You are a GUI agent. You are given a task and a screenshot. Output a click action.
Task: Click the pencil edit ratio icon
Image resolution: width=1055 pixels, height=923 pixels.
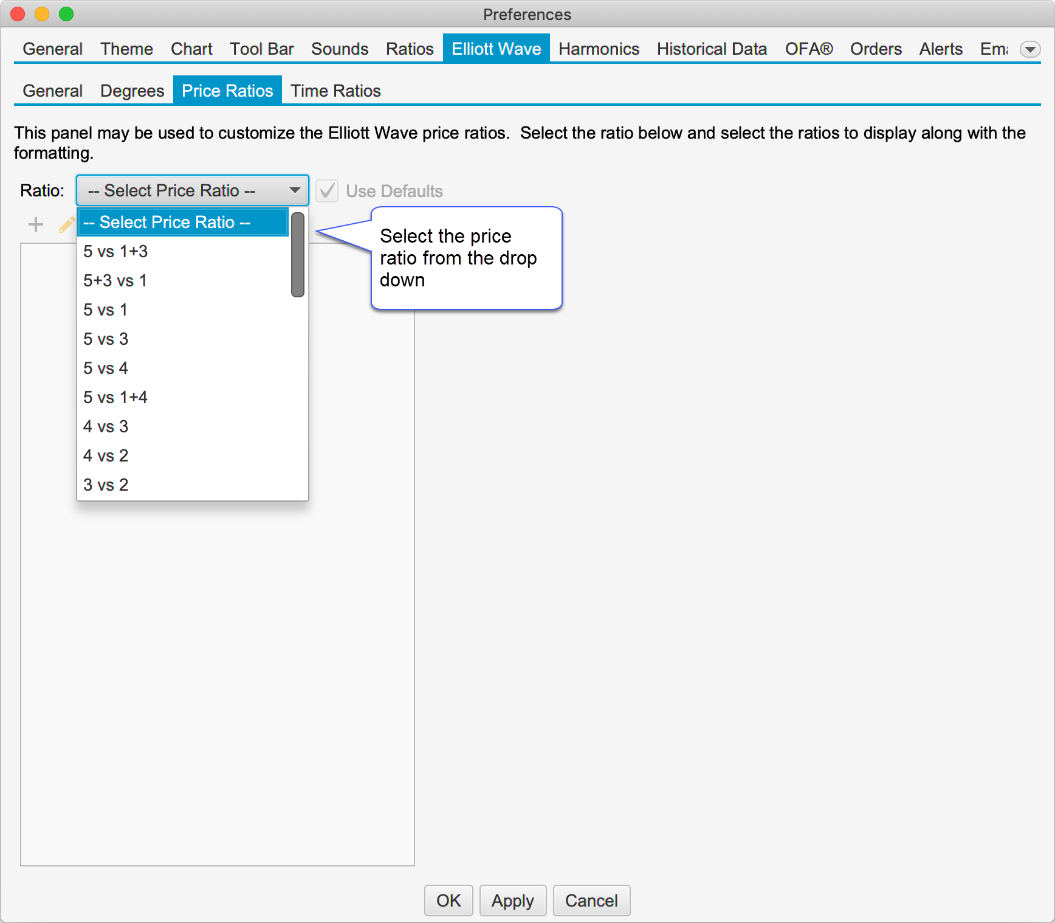(x=66, y=225)
